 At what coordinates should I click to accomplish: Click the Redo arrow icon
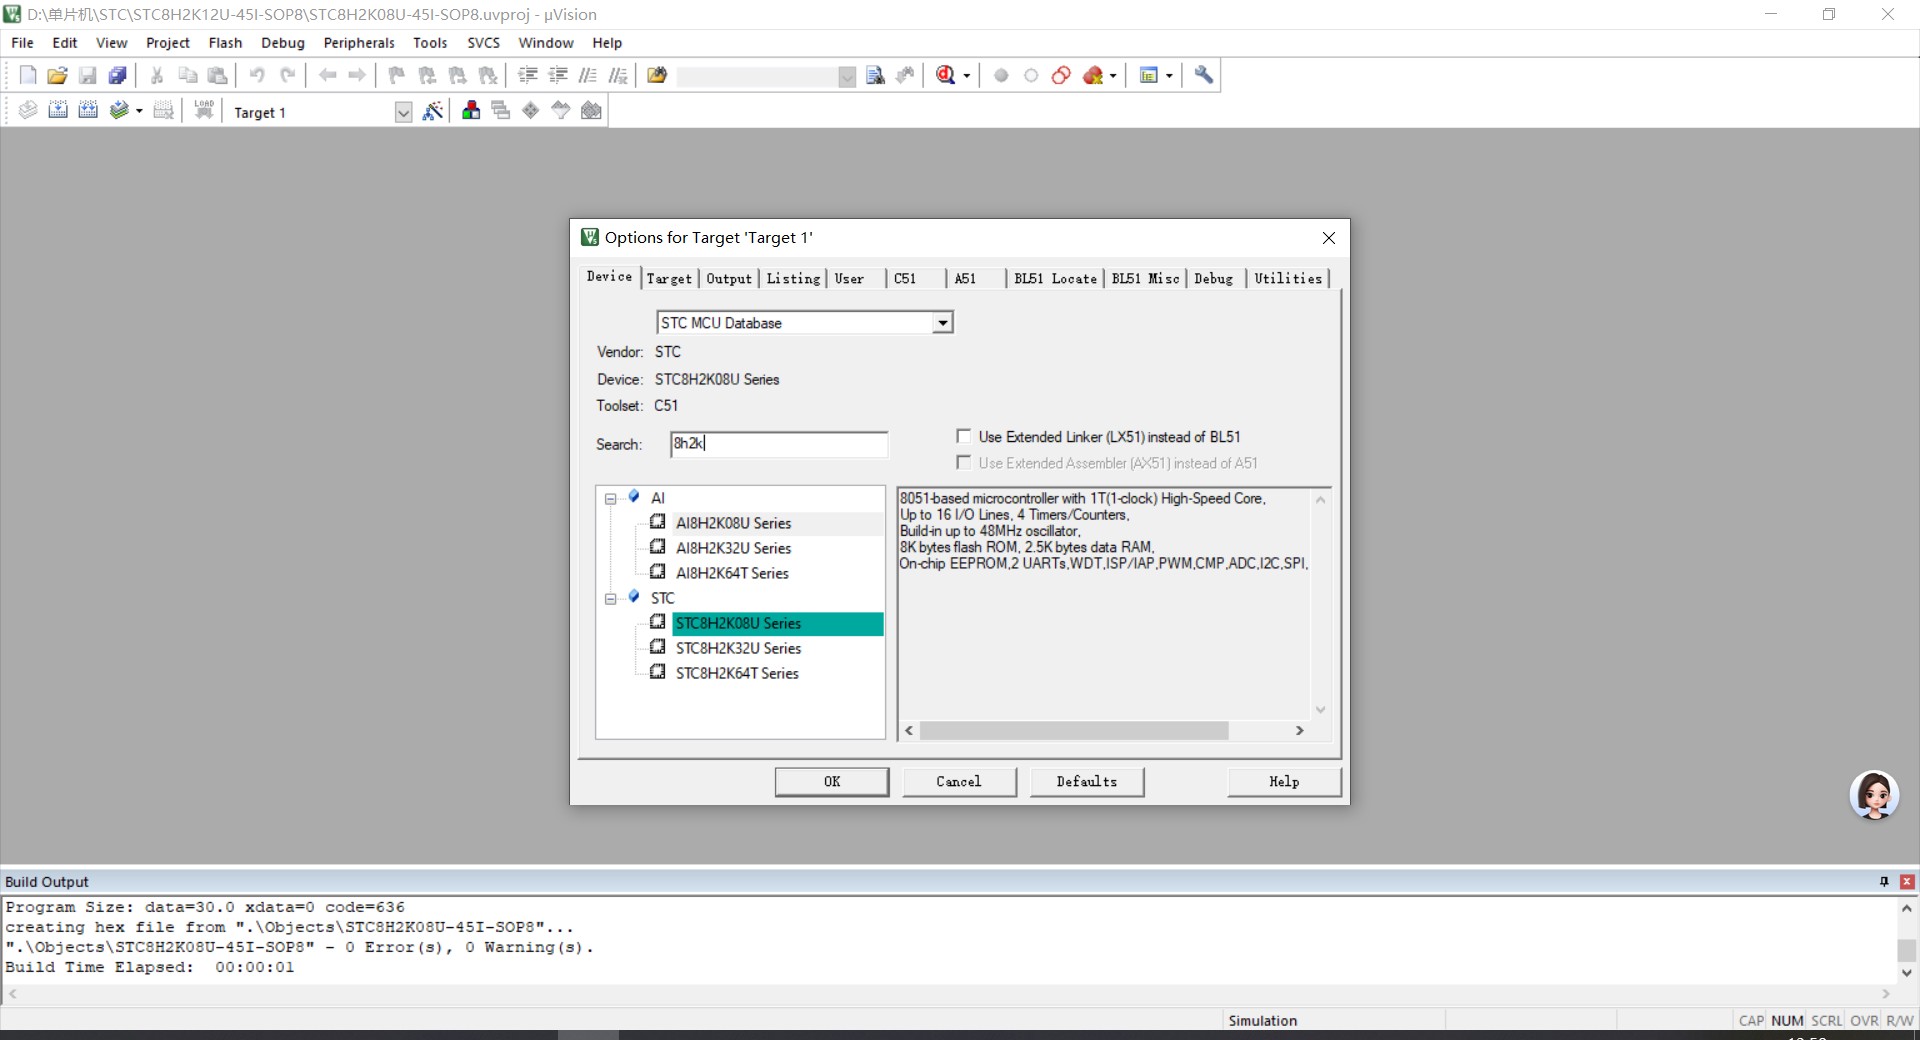click(x=287, y=75)
